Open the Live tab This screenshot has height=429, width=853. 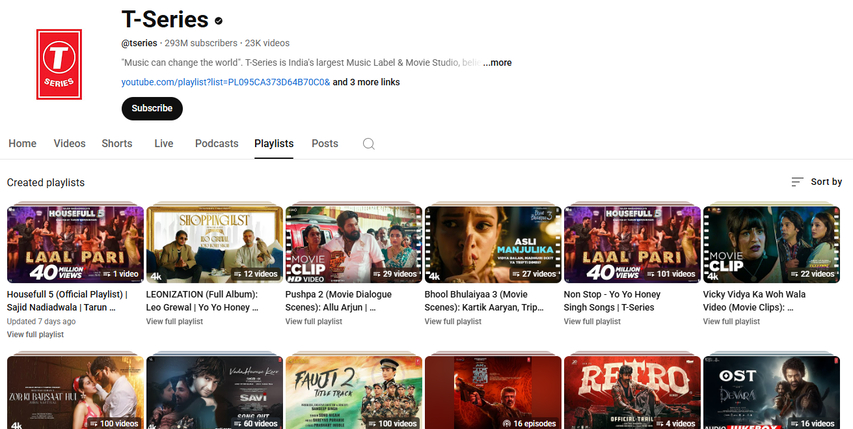point(164,144)
